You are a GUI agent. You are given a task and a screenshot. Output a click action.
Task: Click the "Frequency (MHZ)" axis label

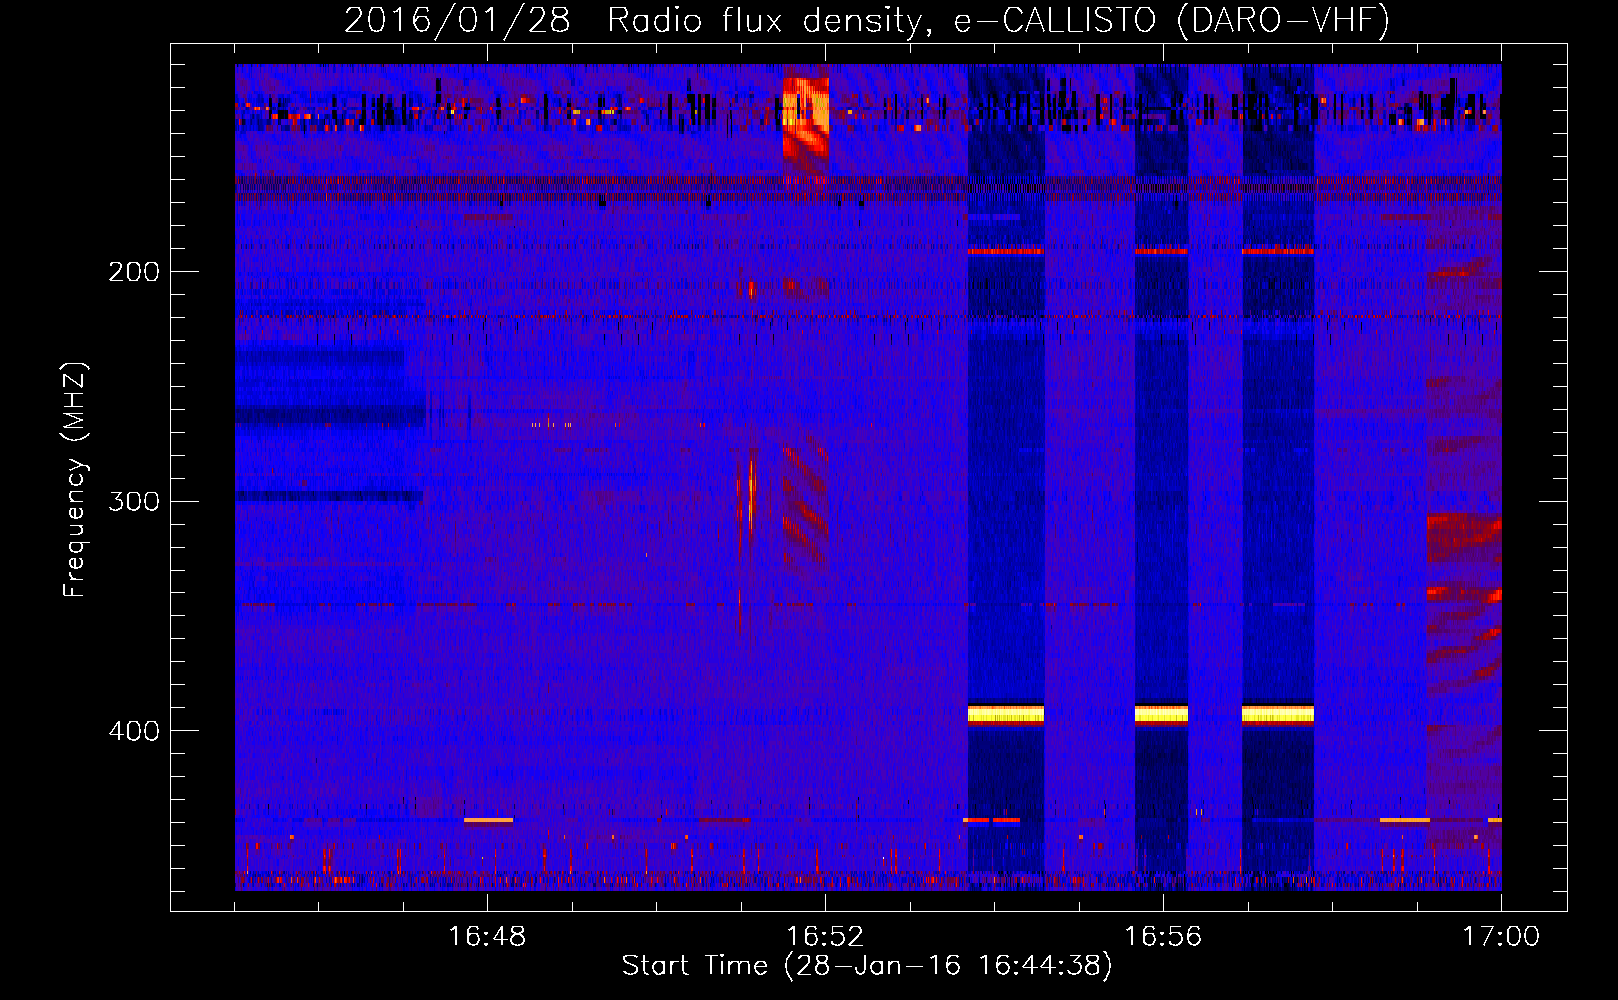pyautogui.click(x=75, y=479)
